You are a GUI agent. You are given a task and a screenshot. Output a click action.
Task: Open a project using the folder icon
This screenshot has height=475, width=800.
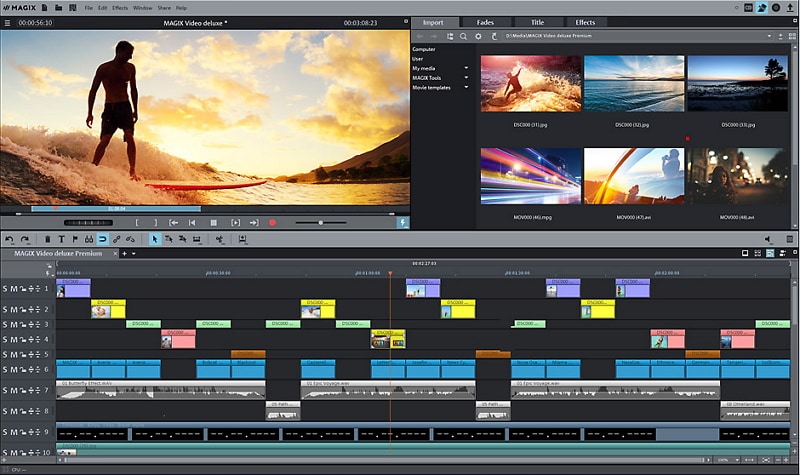[59, 8]
